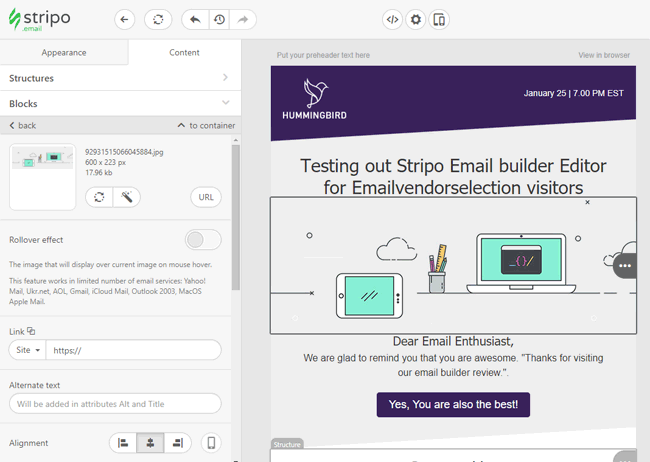Click the preheader text placeholder
The image size is (650, 462).
(x=323, y=55)
